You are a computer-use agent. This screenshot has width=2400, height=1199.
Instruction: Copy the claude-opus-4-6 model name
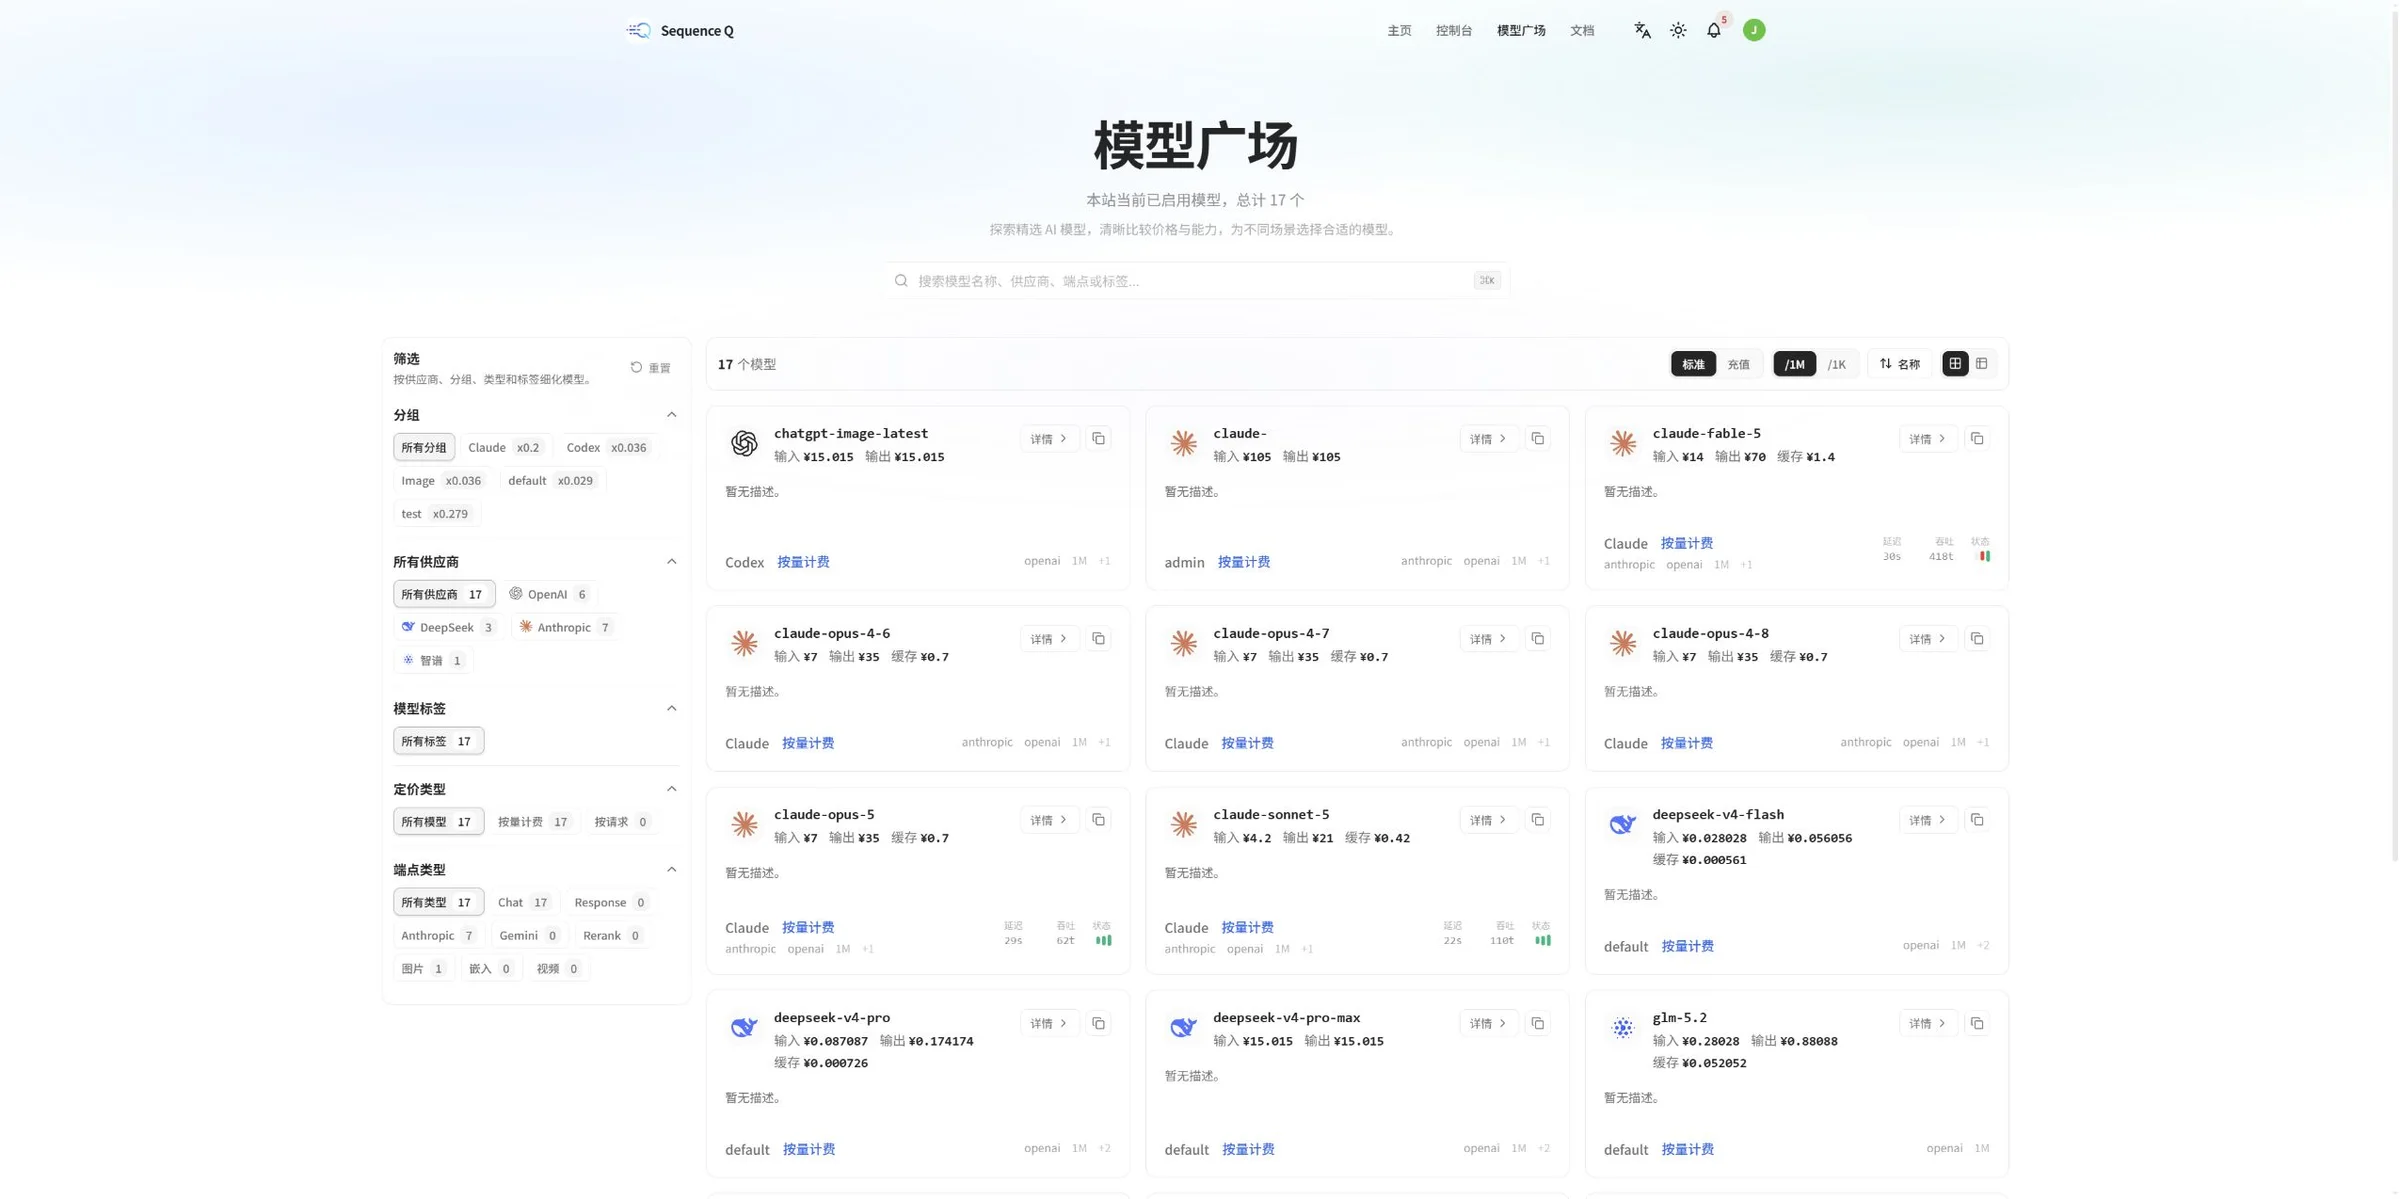1098,639
